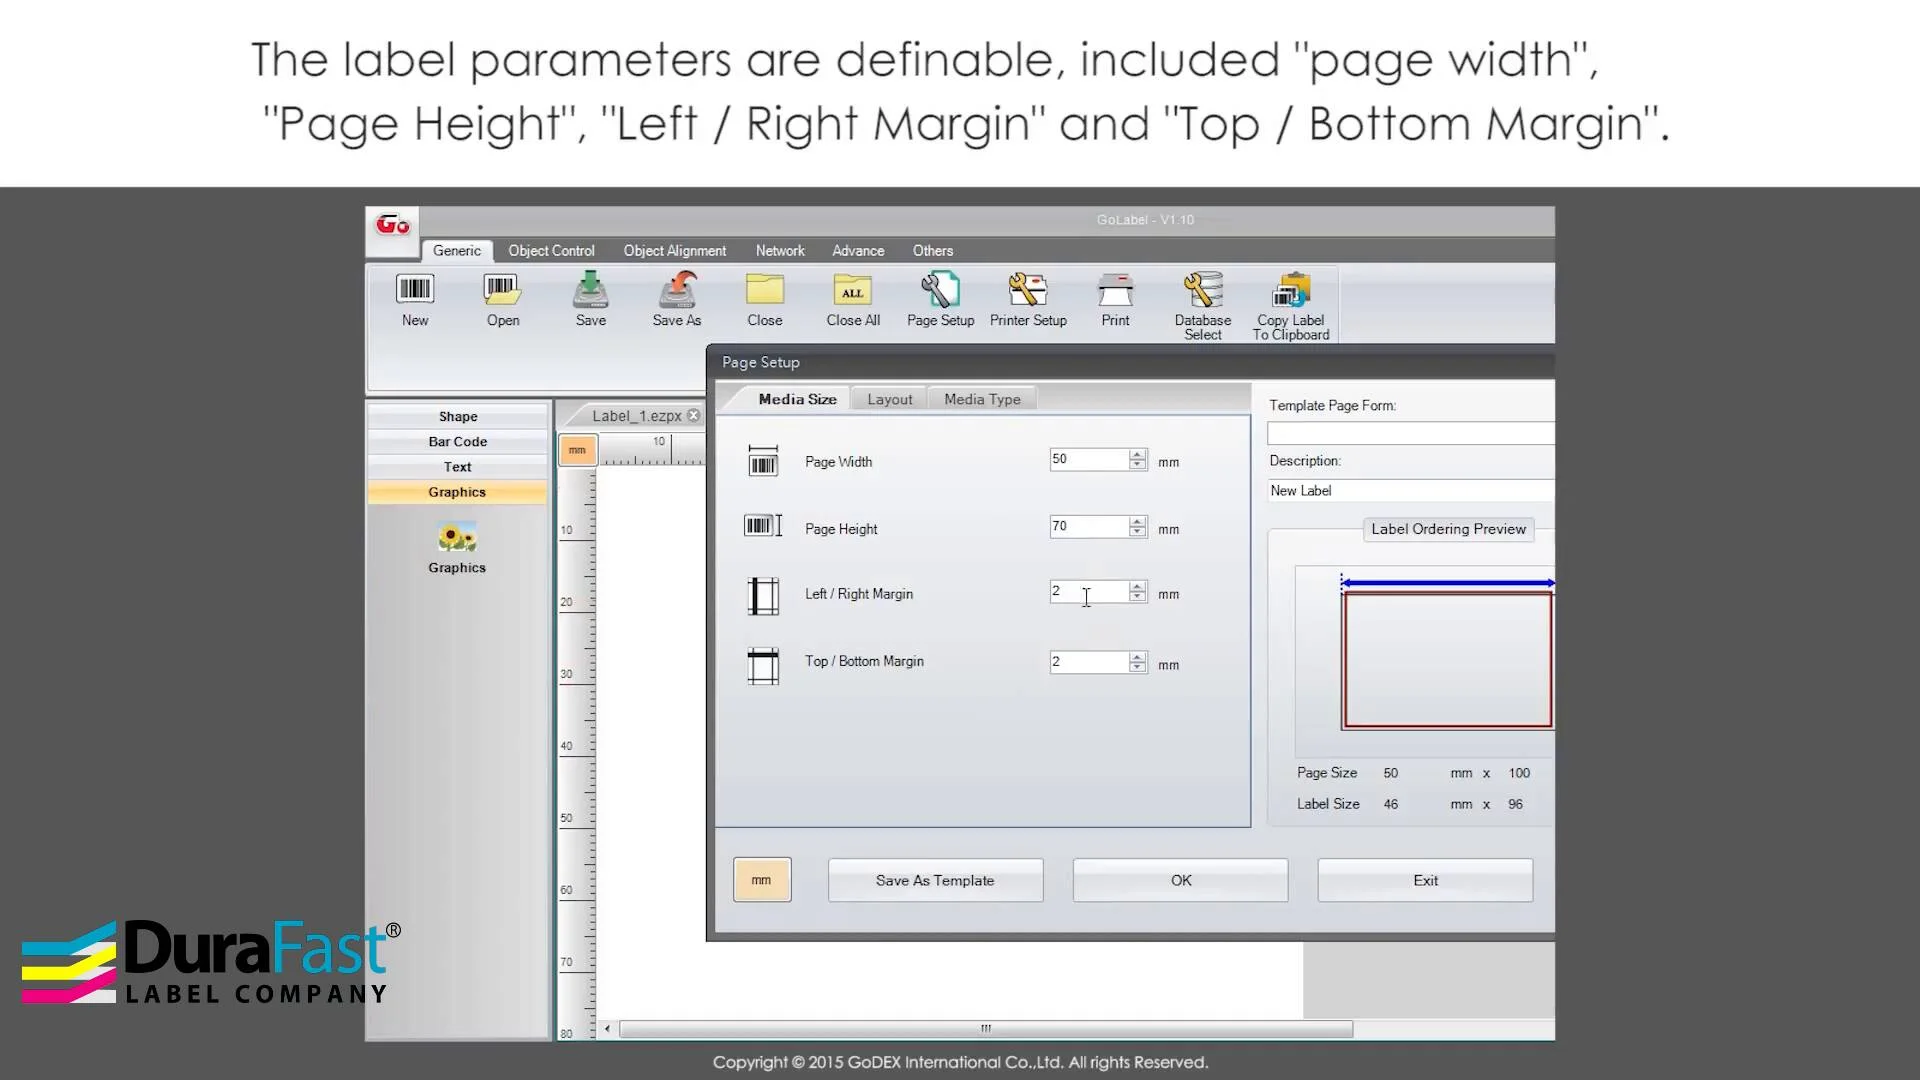1920x1080 pixels.
Task: Click the New label icon
Action: [x=414, y=291]
